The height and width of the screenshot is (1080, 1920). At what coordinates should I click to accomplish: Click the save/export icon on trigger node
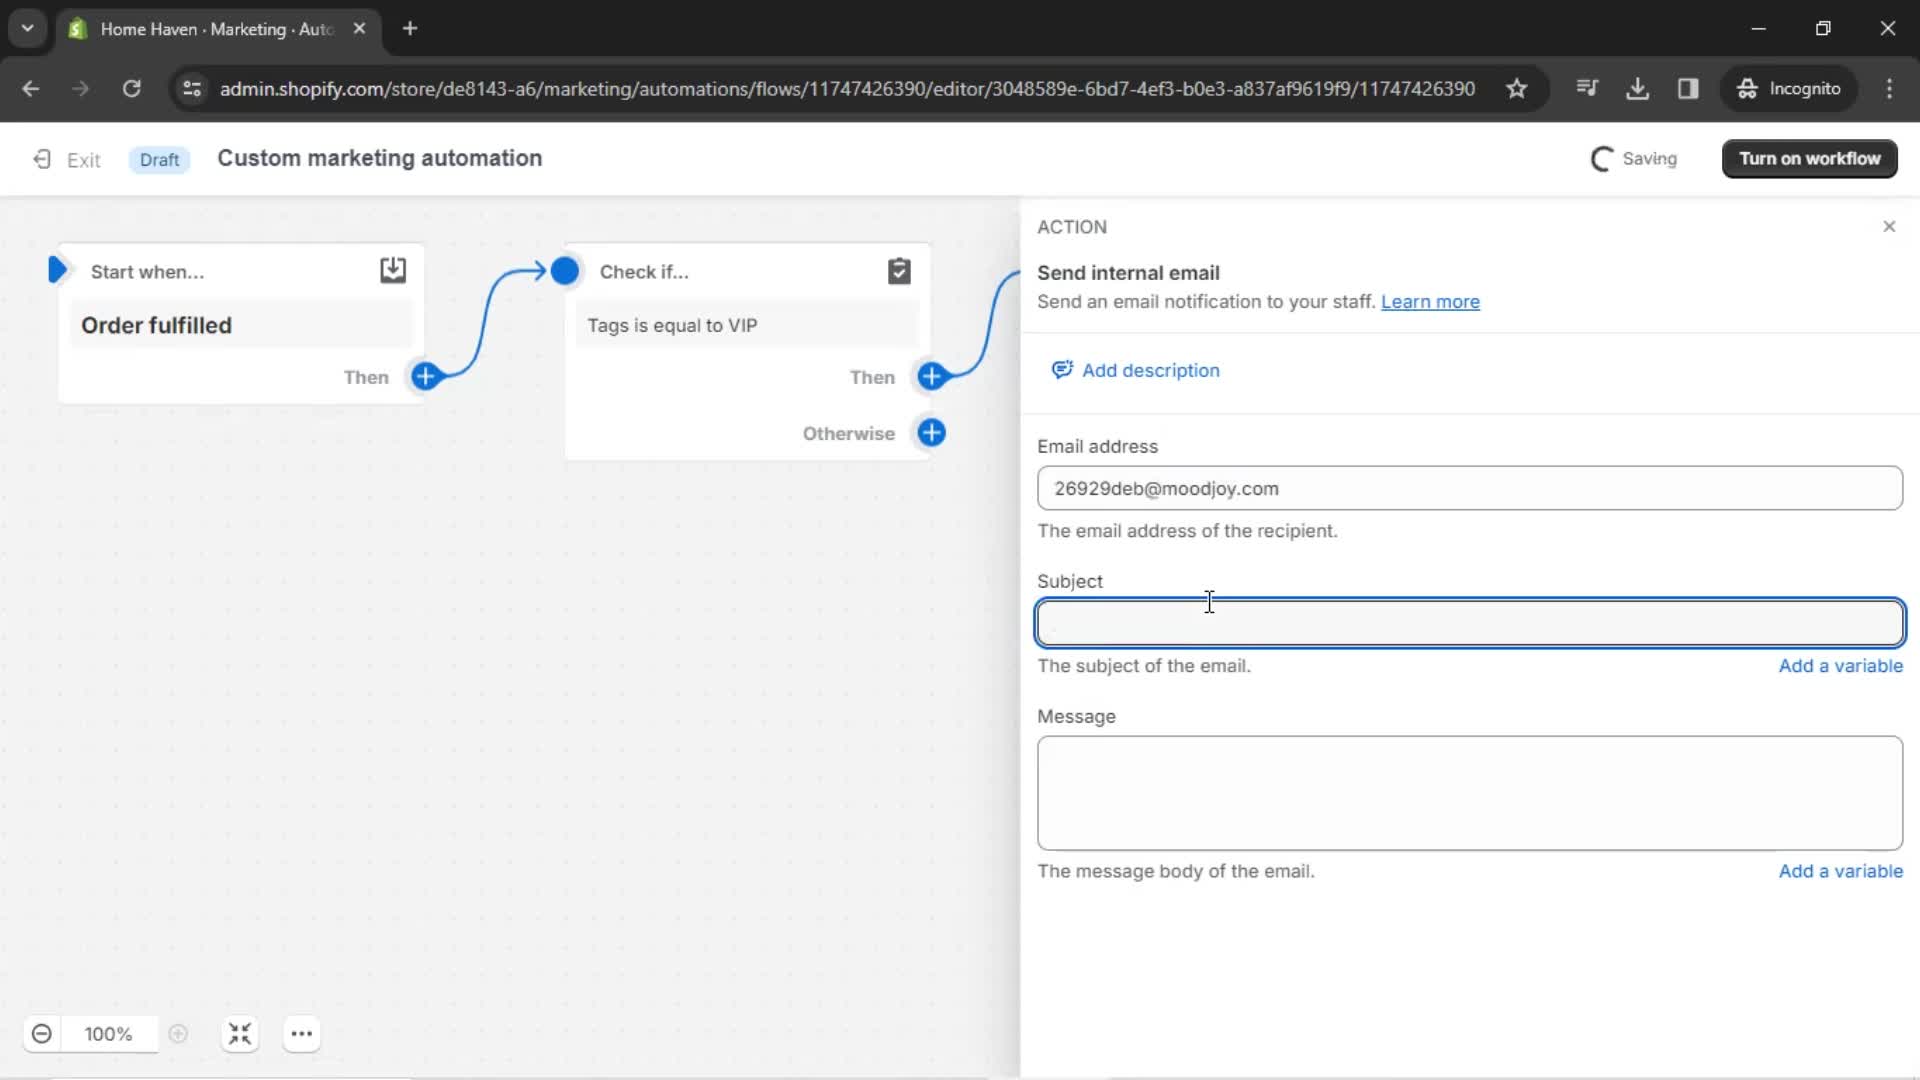[393, 272]
